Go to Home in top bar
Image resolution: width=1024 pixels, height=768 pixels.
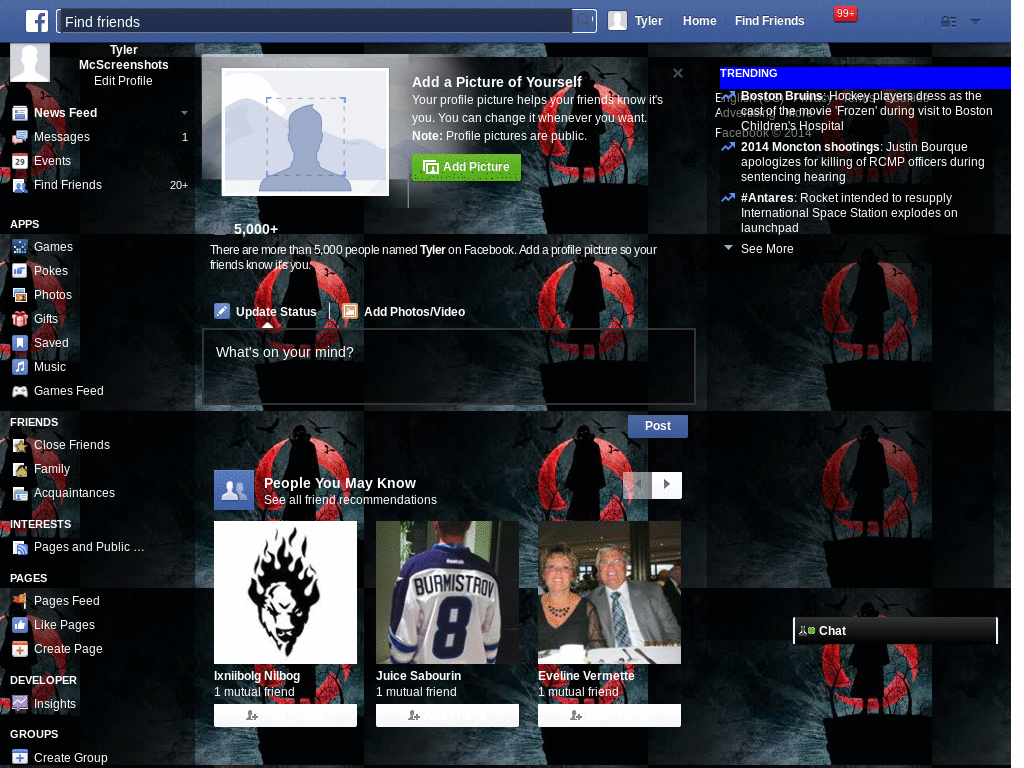(x=699, y=21)
